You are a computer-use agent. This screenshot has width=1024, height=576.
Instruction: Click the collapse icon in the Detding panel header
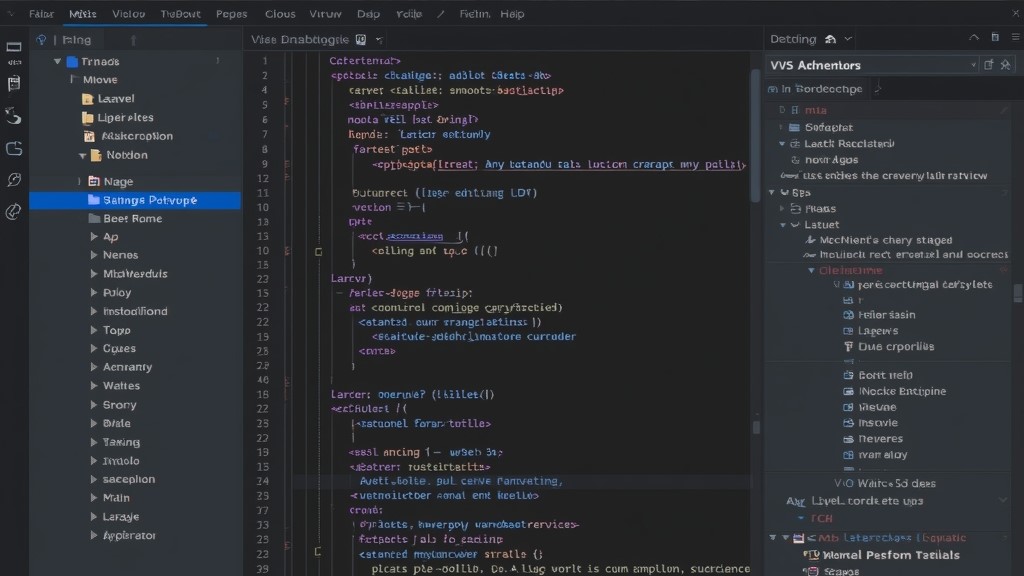pos(972,38)
